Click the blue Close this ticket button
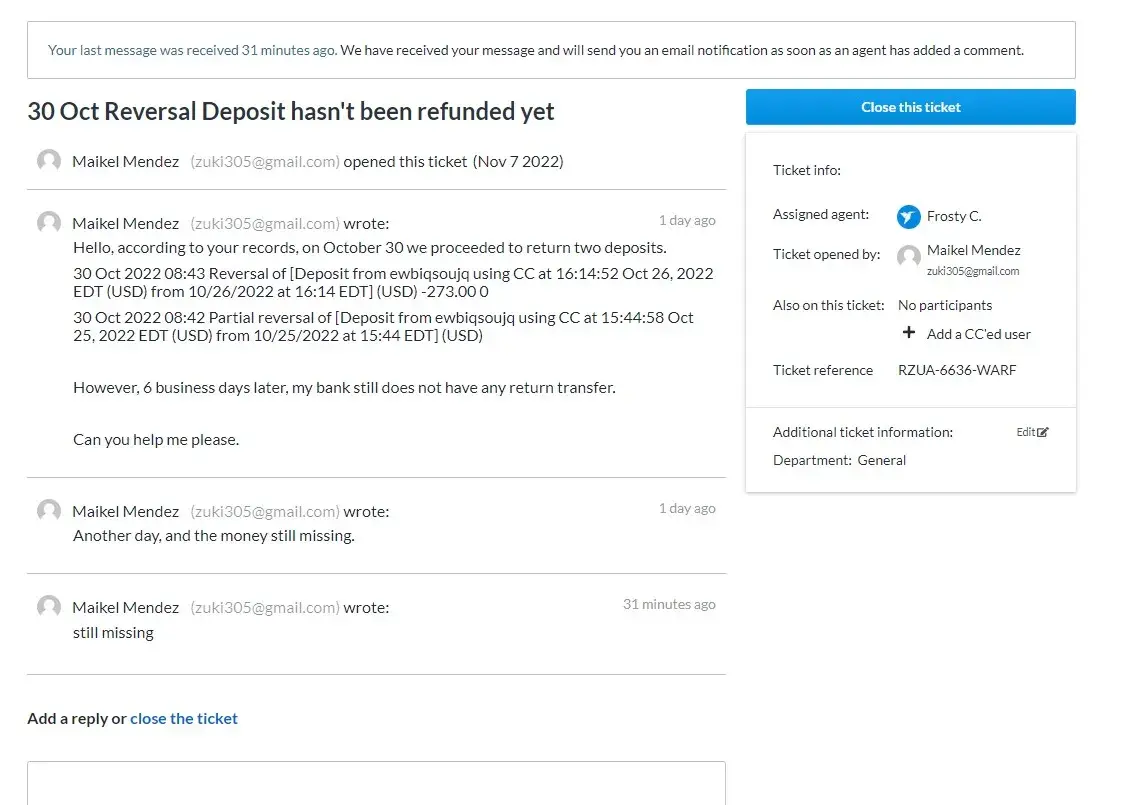This screenshot has height=805, width=1147. point(910,107)
